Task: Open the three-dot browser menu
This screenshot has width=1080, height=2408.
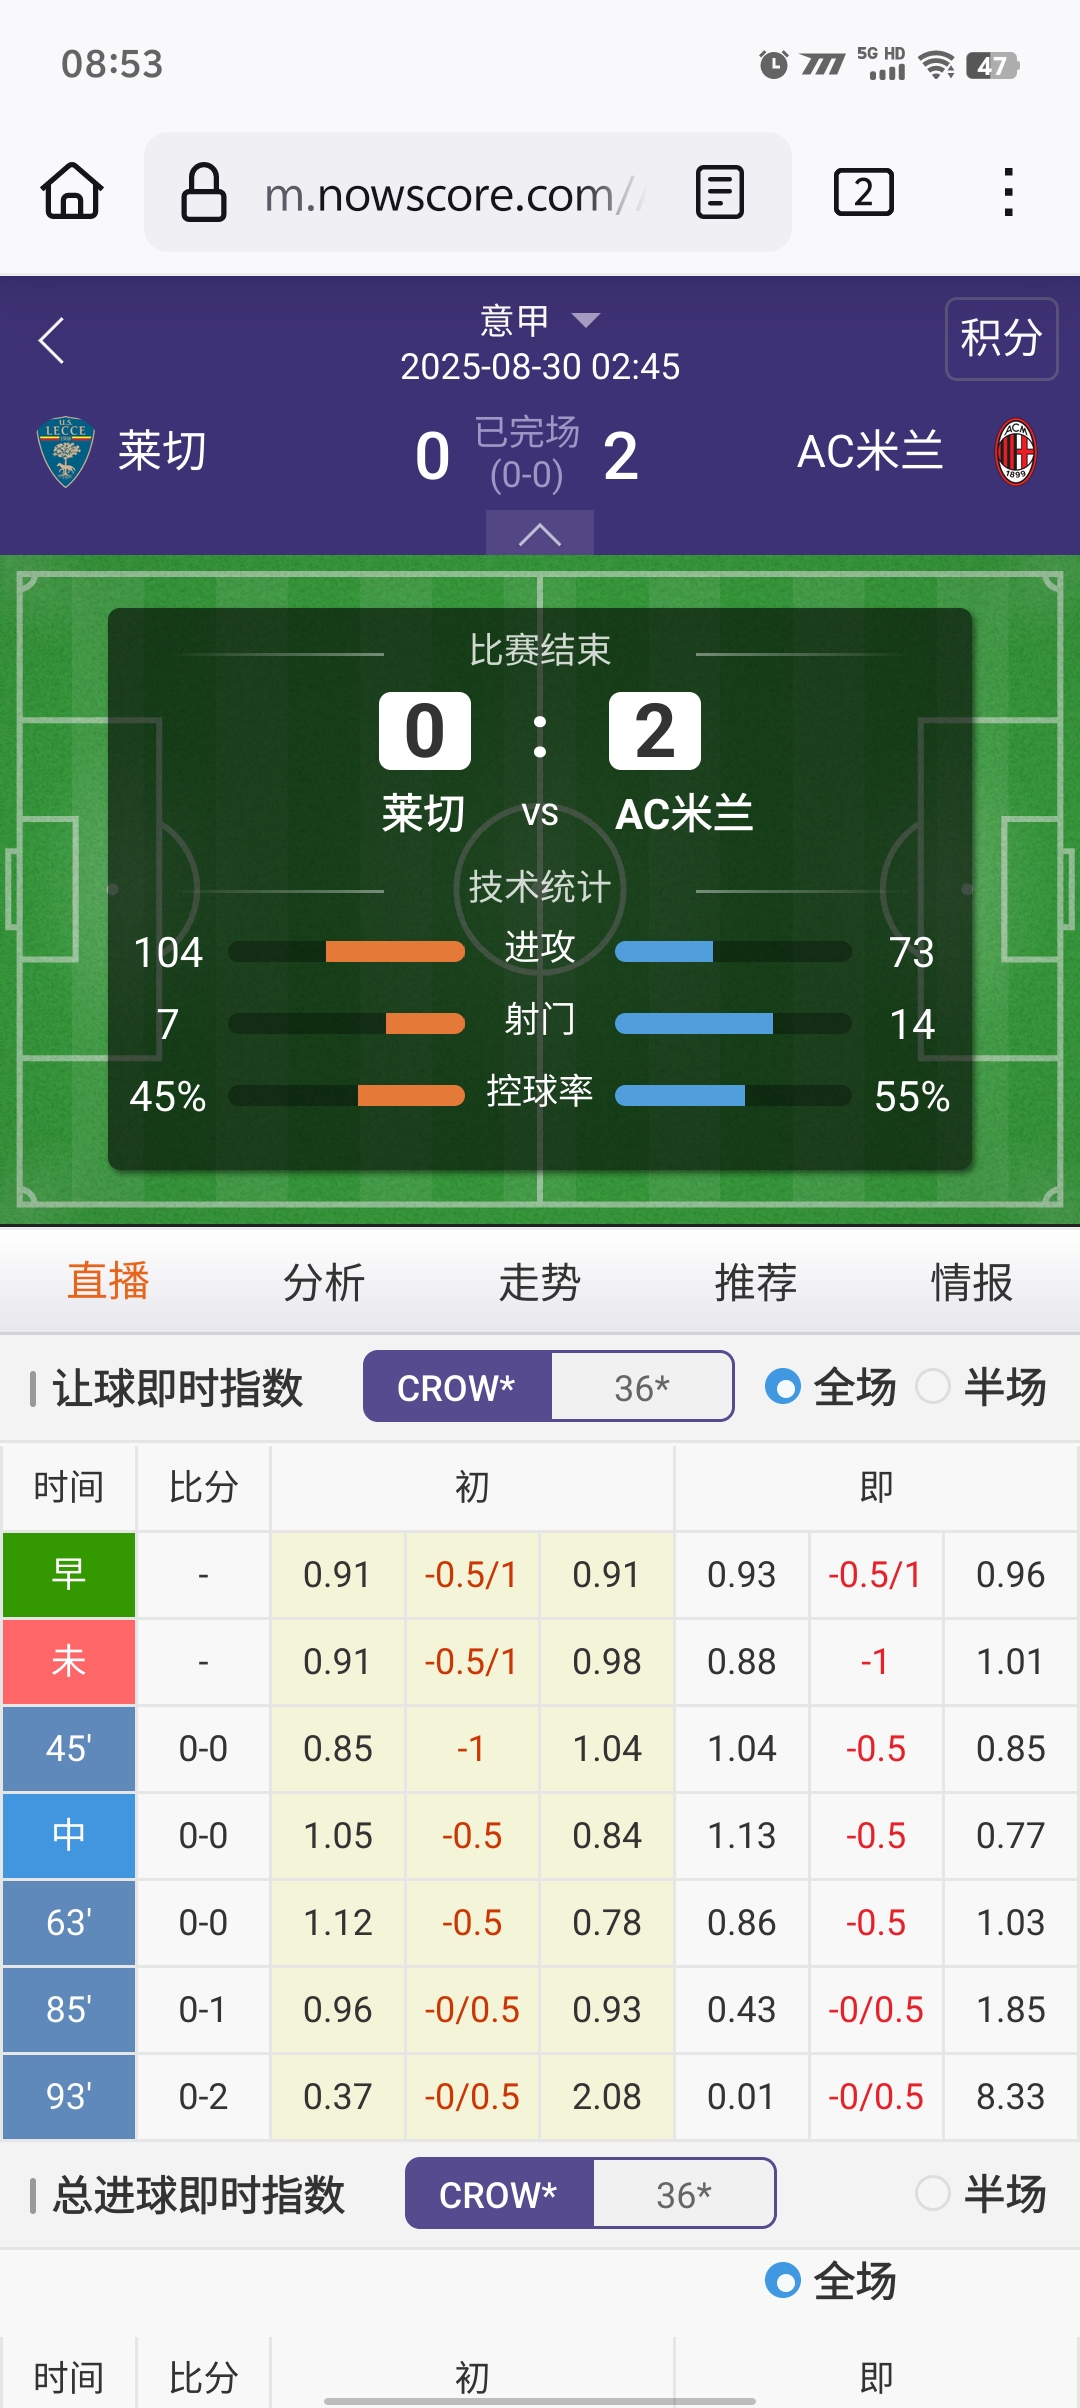Action: click(x=1008, y=192)
